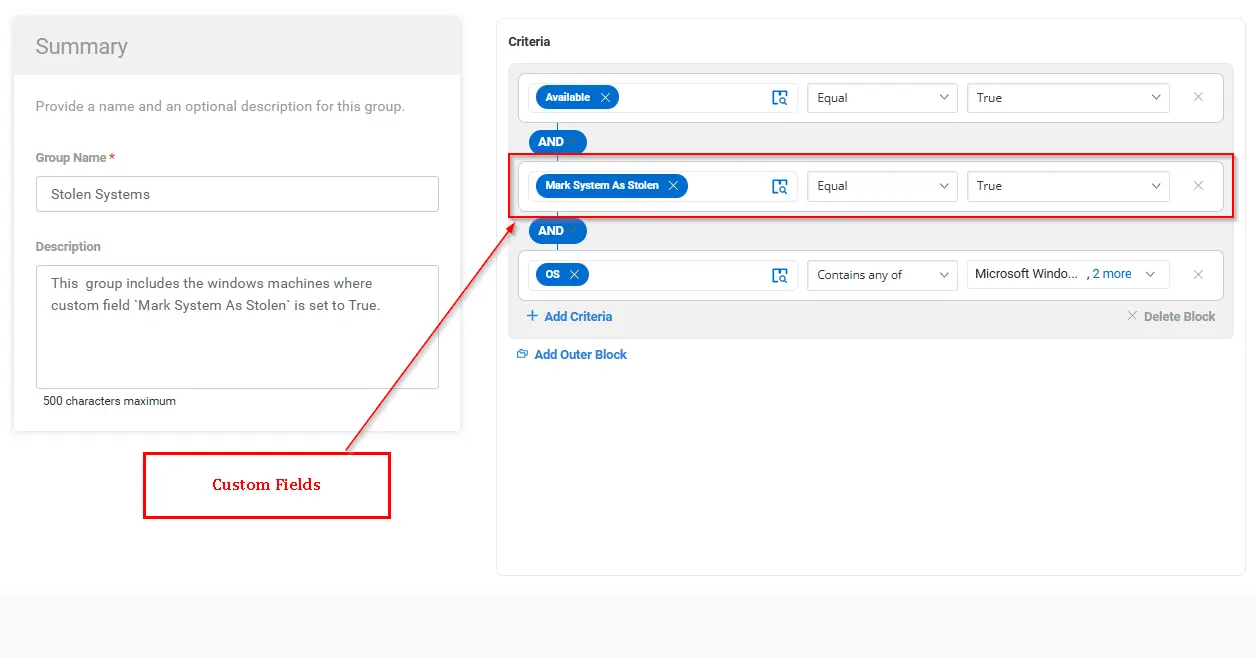Viewport: 1256px width, 658px height.
Task: Open the Contains any of operator dropdown
Action: (x=882, y=275)
